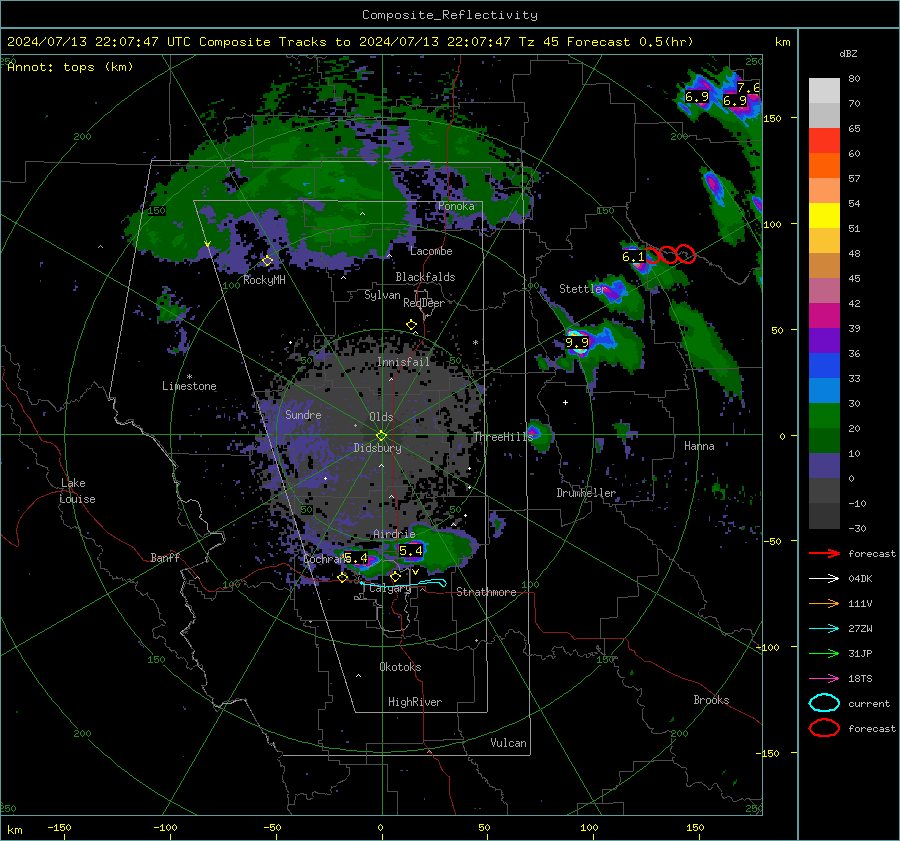The height and width of the screenshot is (841, 900).
Task: Click the Stettler town label
Action: coord(583,289)
